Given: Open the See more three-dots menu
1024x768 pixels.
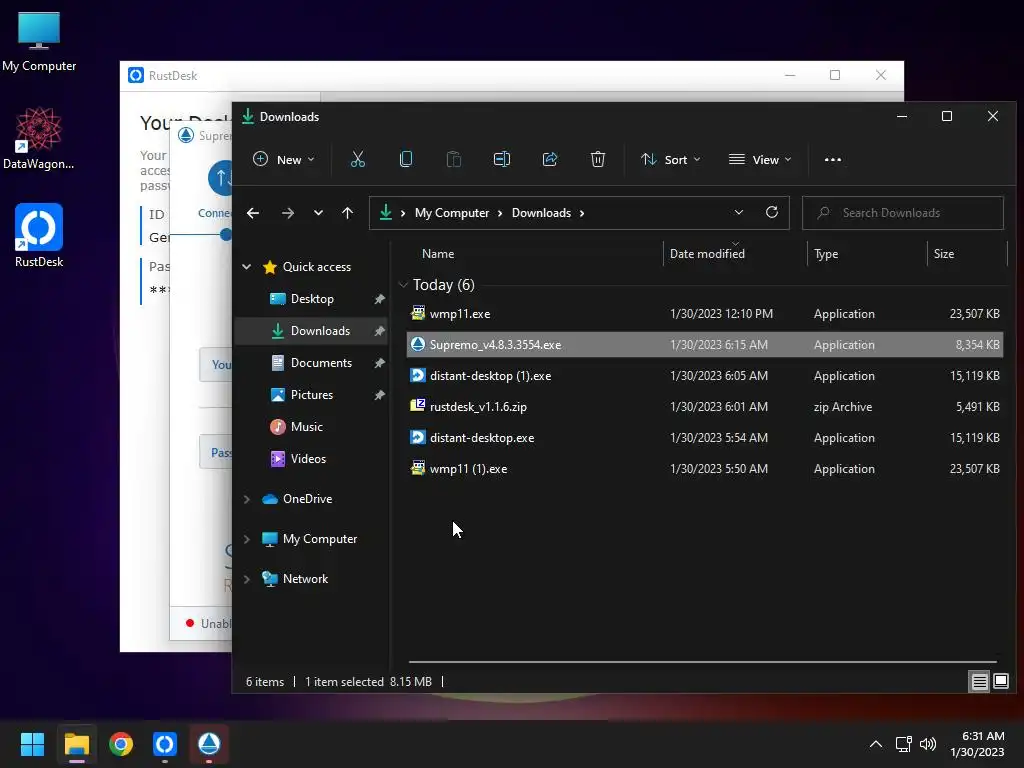Looking at the screenshot, I should [833, 159].
